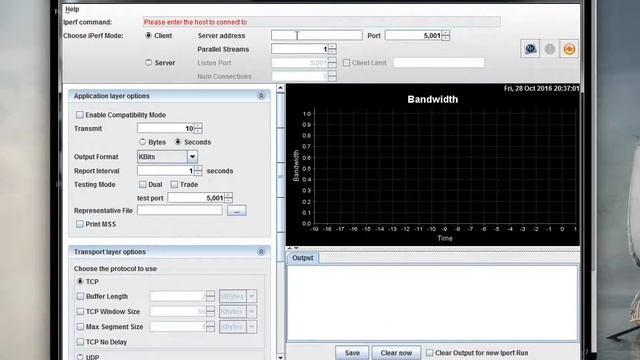
Task: Increase the Report Interval with up arrow
Action: (198, 168)
